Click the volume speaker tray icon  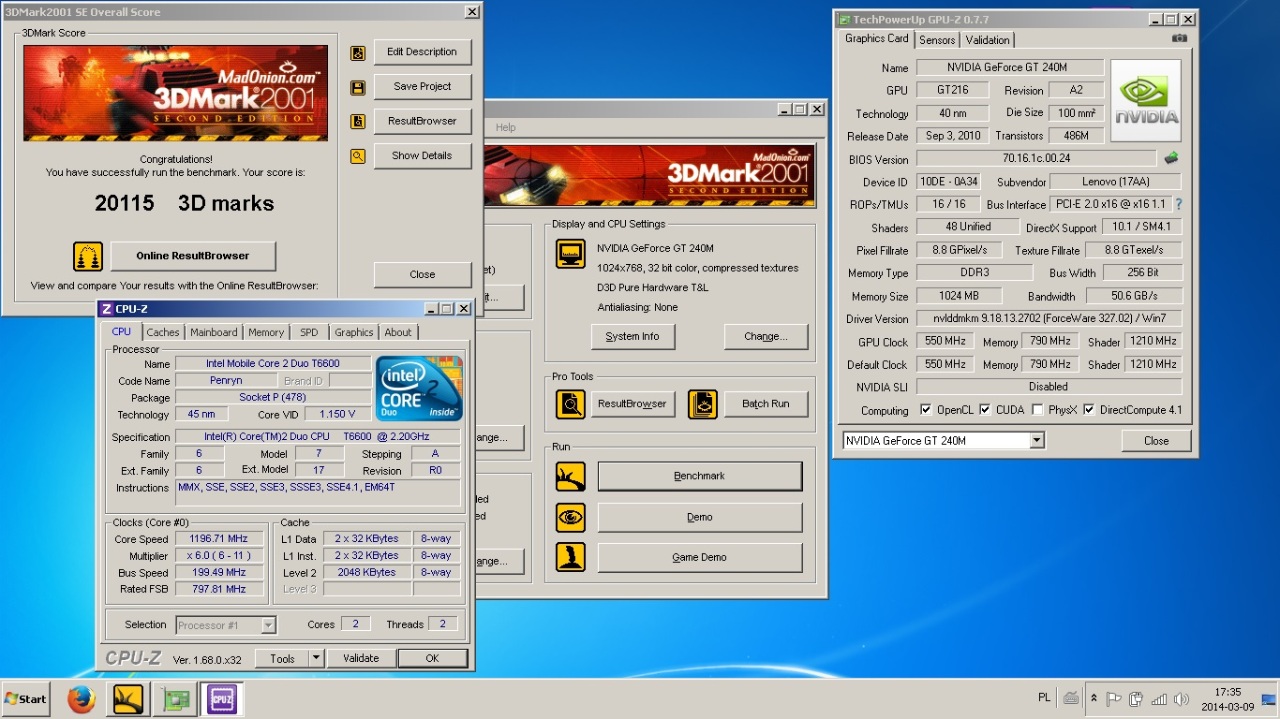click(1181, 699)
